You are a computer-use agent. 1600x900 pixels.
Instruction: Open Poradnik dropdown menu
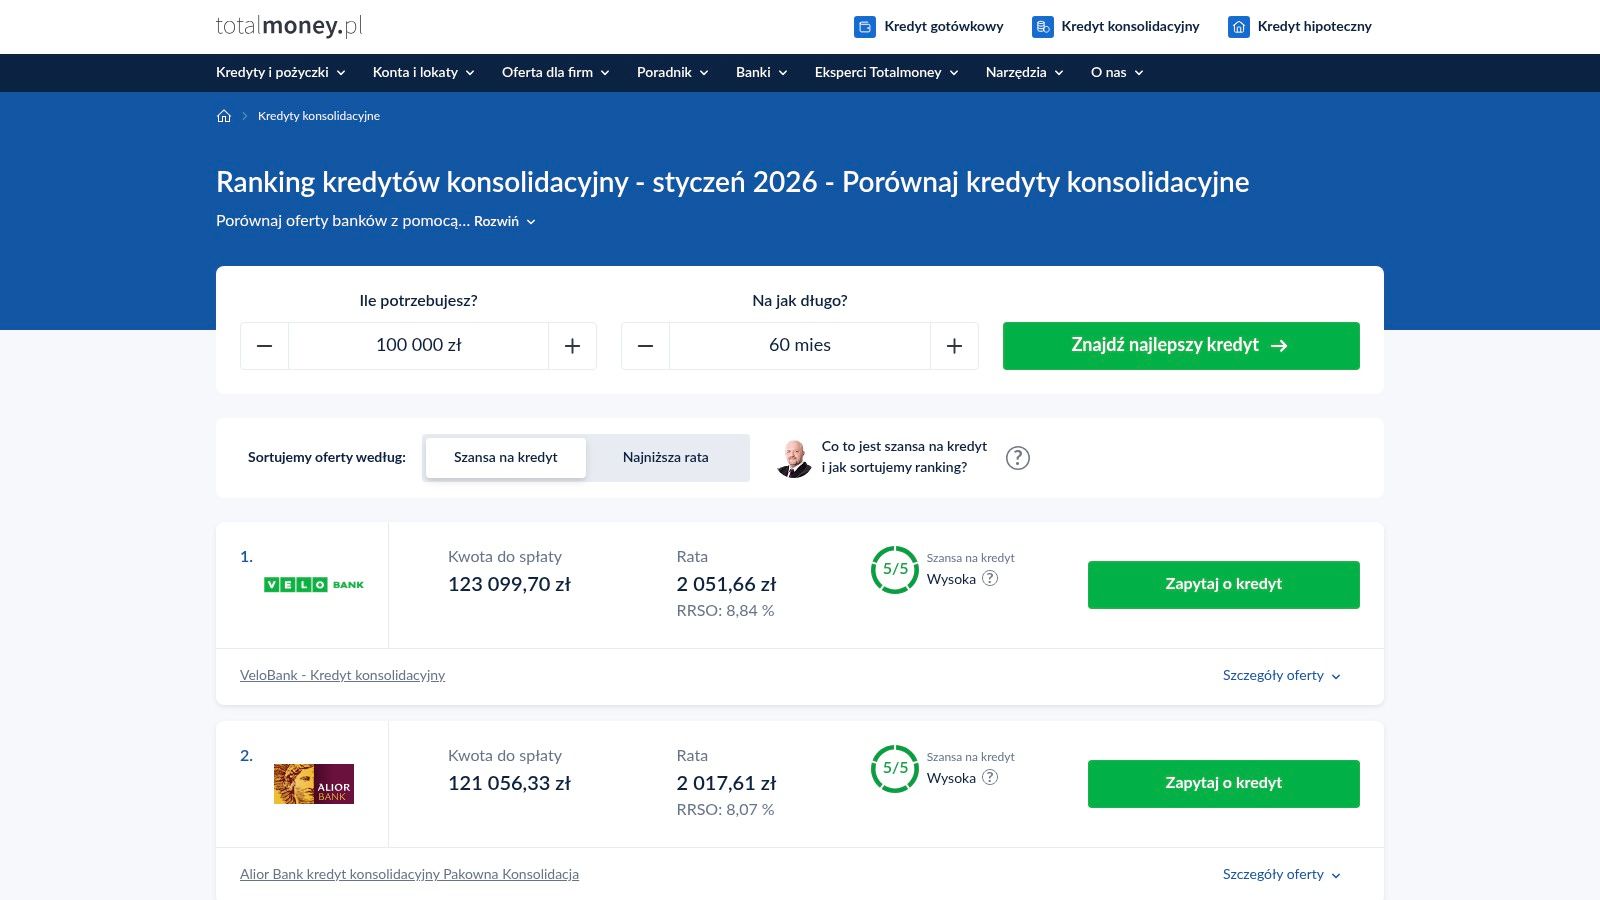673,72
